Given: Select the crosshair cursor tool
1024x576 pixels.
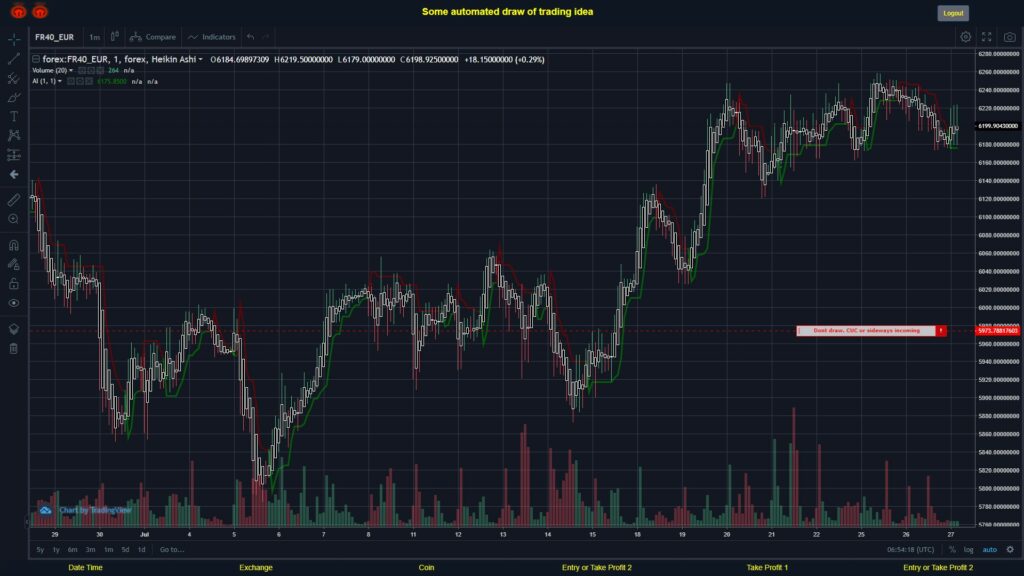Looking at the screenshot, I should [x=14, y=39].
